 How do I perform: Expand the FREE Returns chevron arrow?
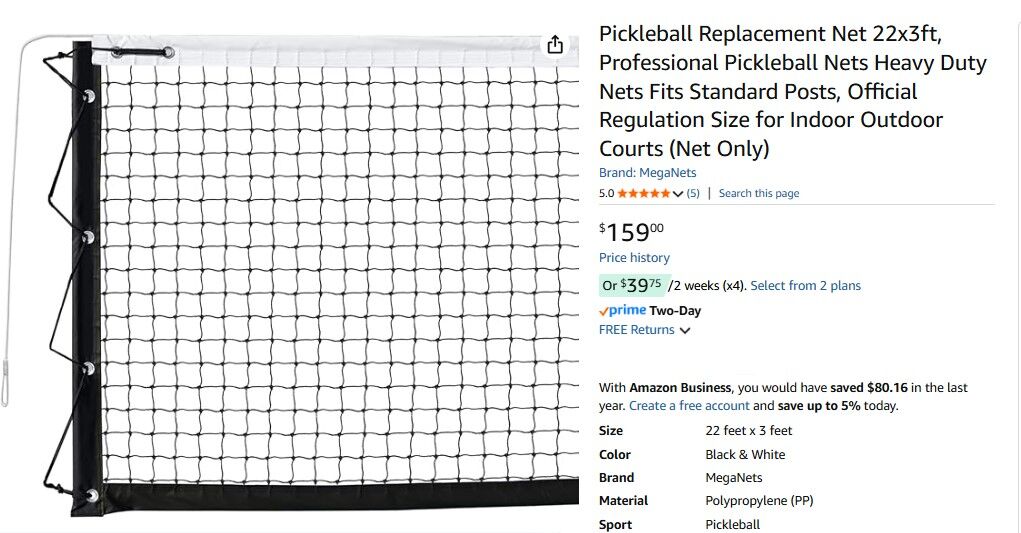[685, 331]
